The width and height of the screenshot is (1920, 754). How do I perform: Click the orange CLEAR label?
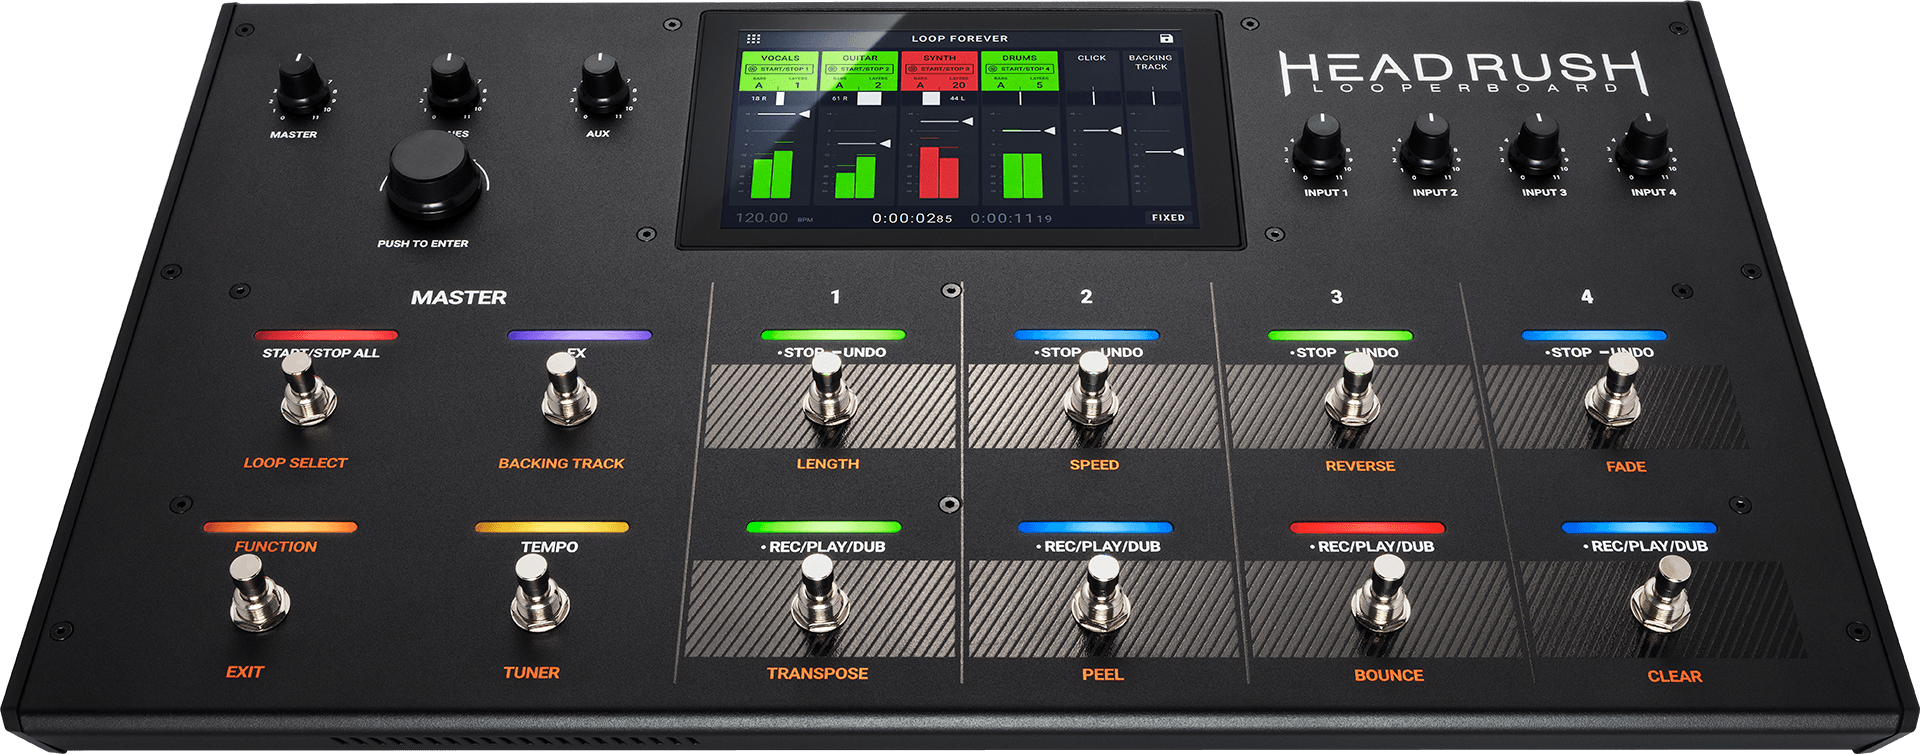1675,677
